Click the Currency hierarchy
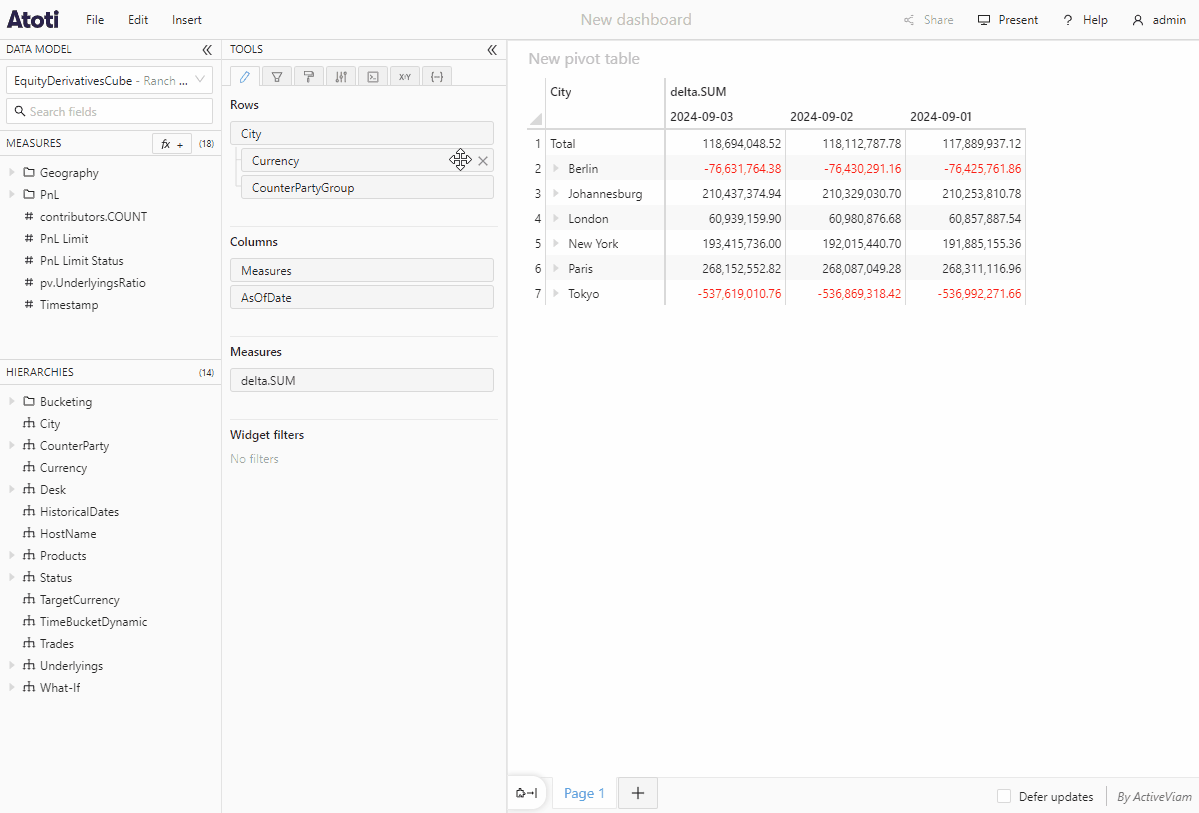Viewport: 1199px width, 813px height. point(63,467)
